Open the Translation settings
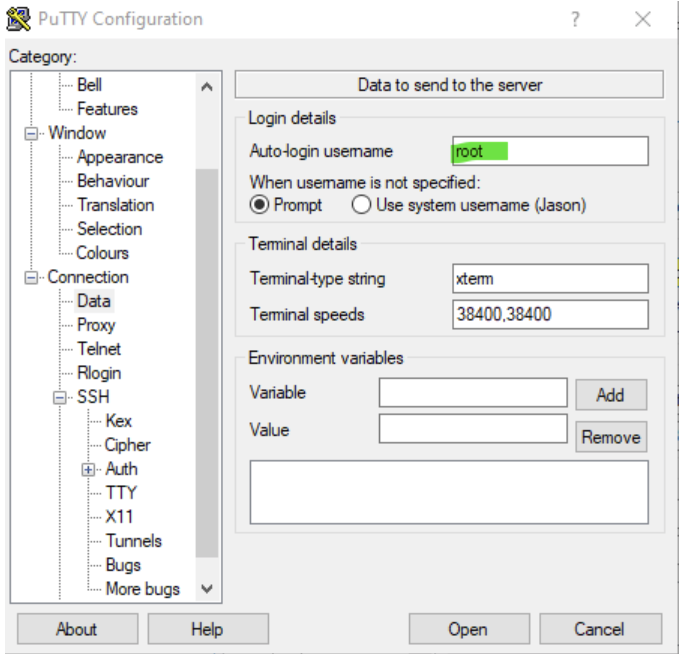The width and height of the screenshot is (688, 654). 115,205
